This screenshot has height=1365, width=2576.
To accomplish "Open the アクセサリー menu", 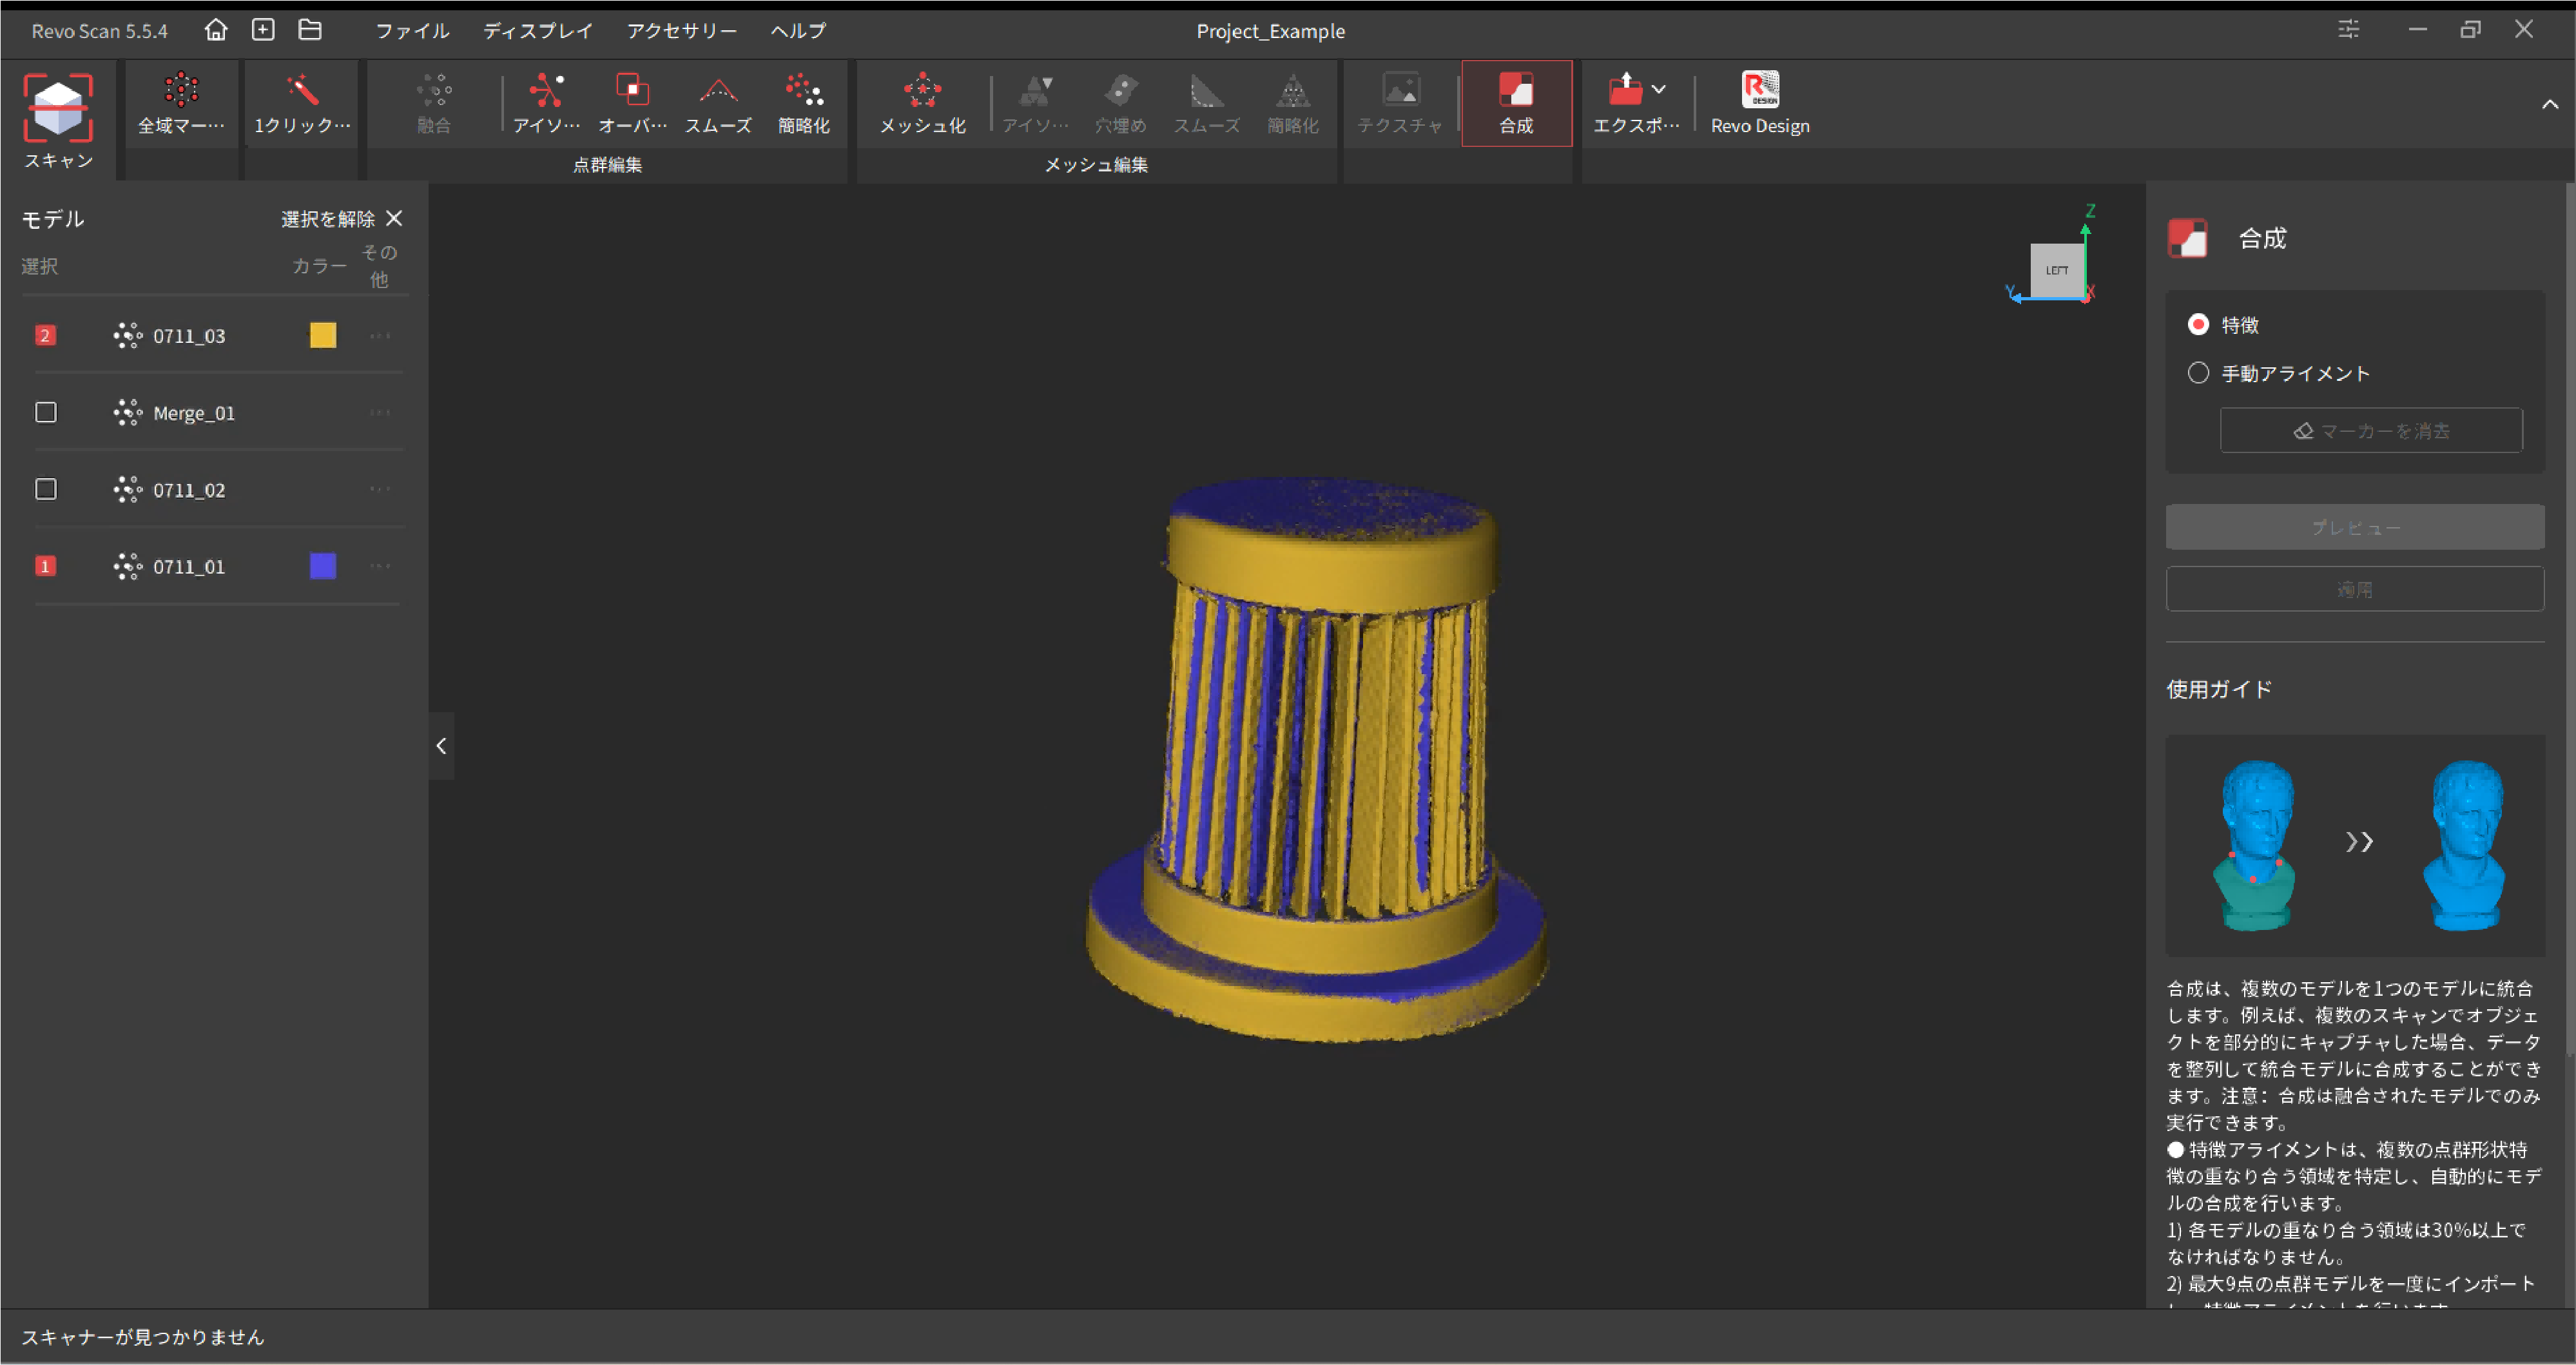I will point(682,31).
